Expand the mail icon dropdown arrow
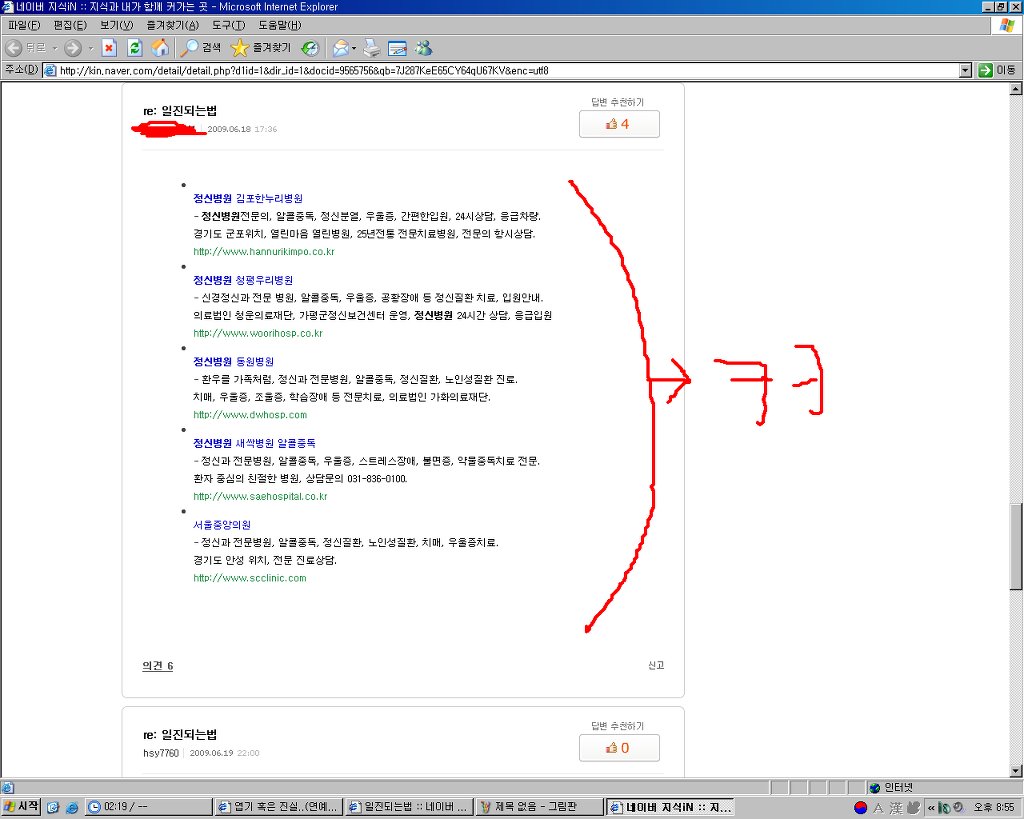1024x819 pixels. tap(354, 48)
